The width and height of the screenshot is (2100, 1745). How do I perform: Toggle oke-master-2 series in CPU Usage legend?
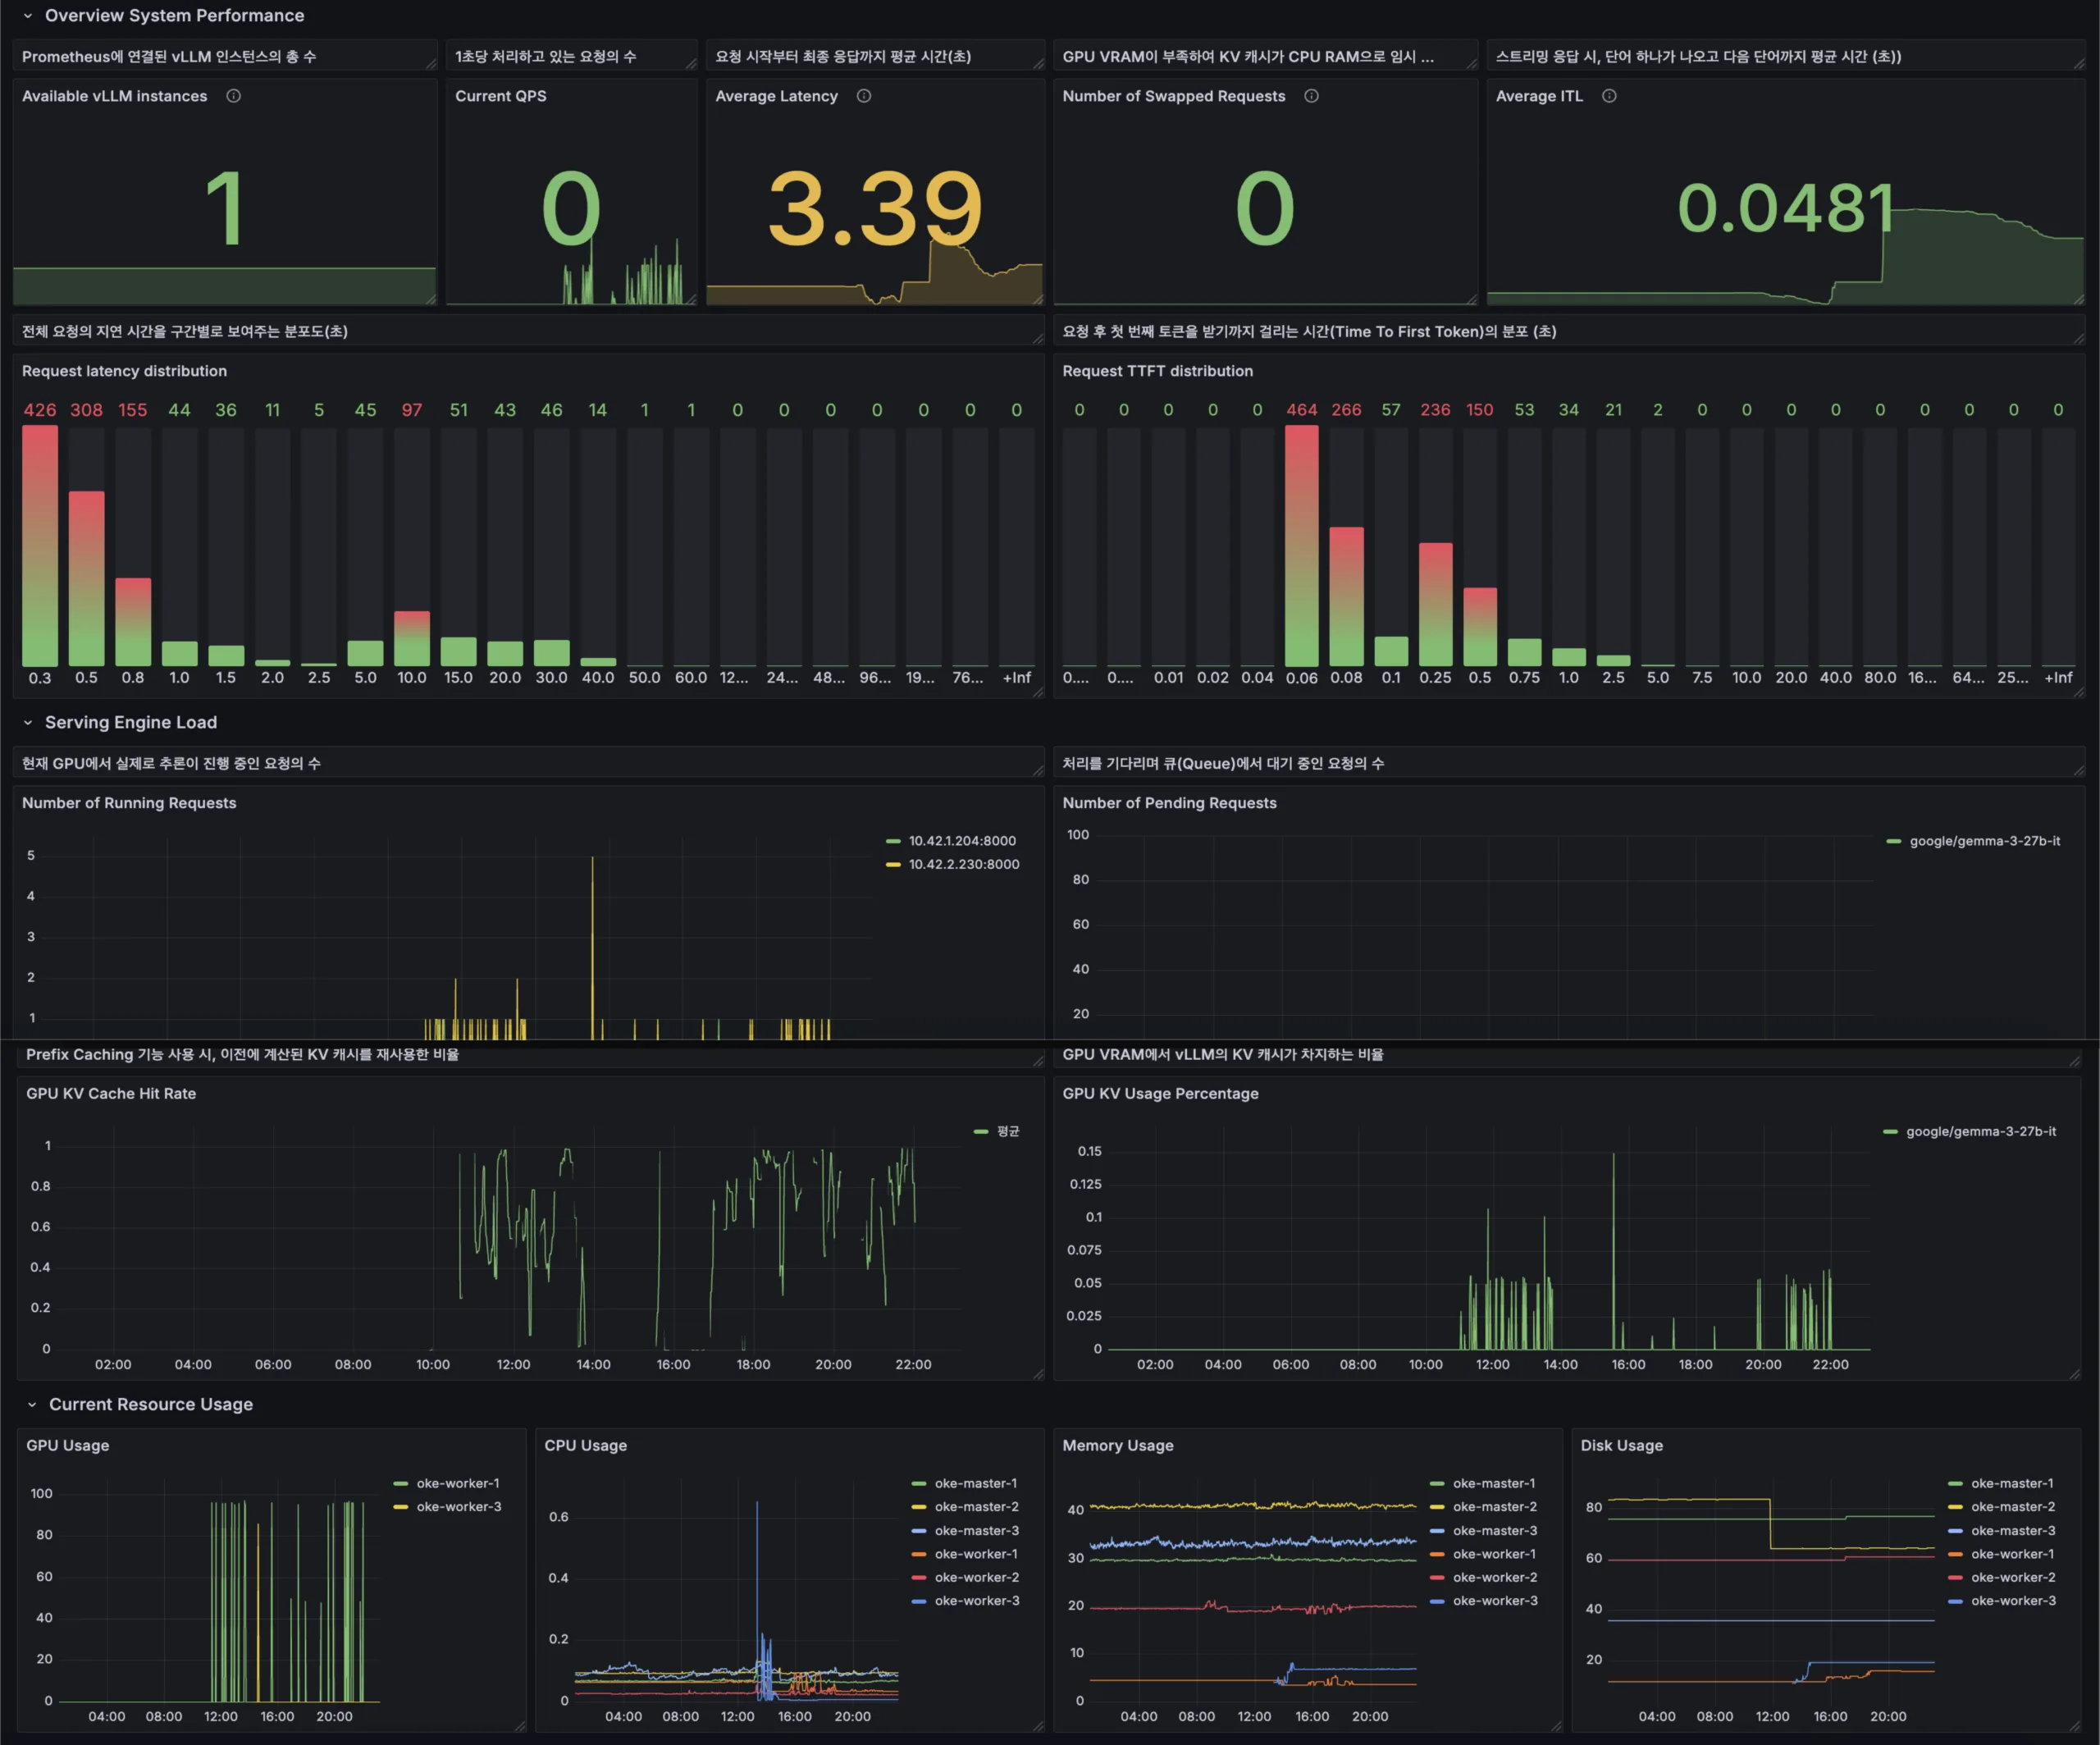point(976,1507)
